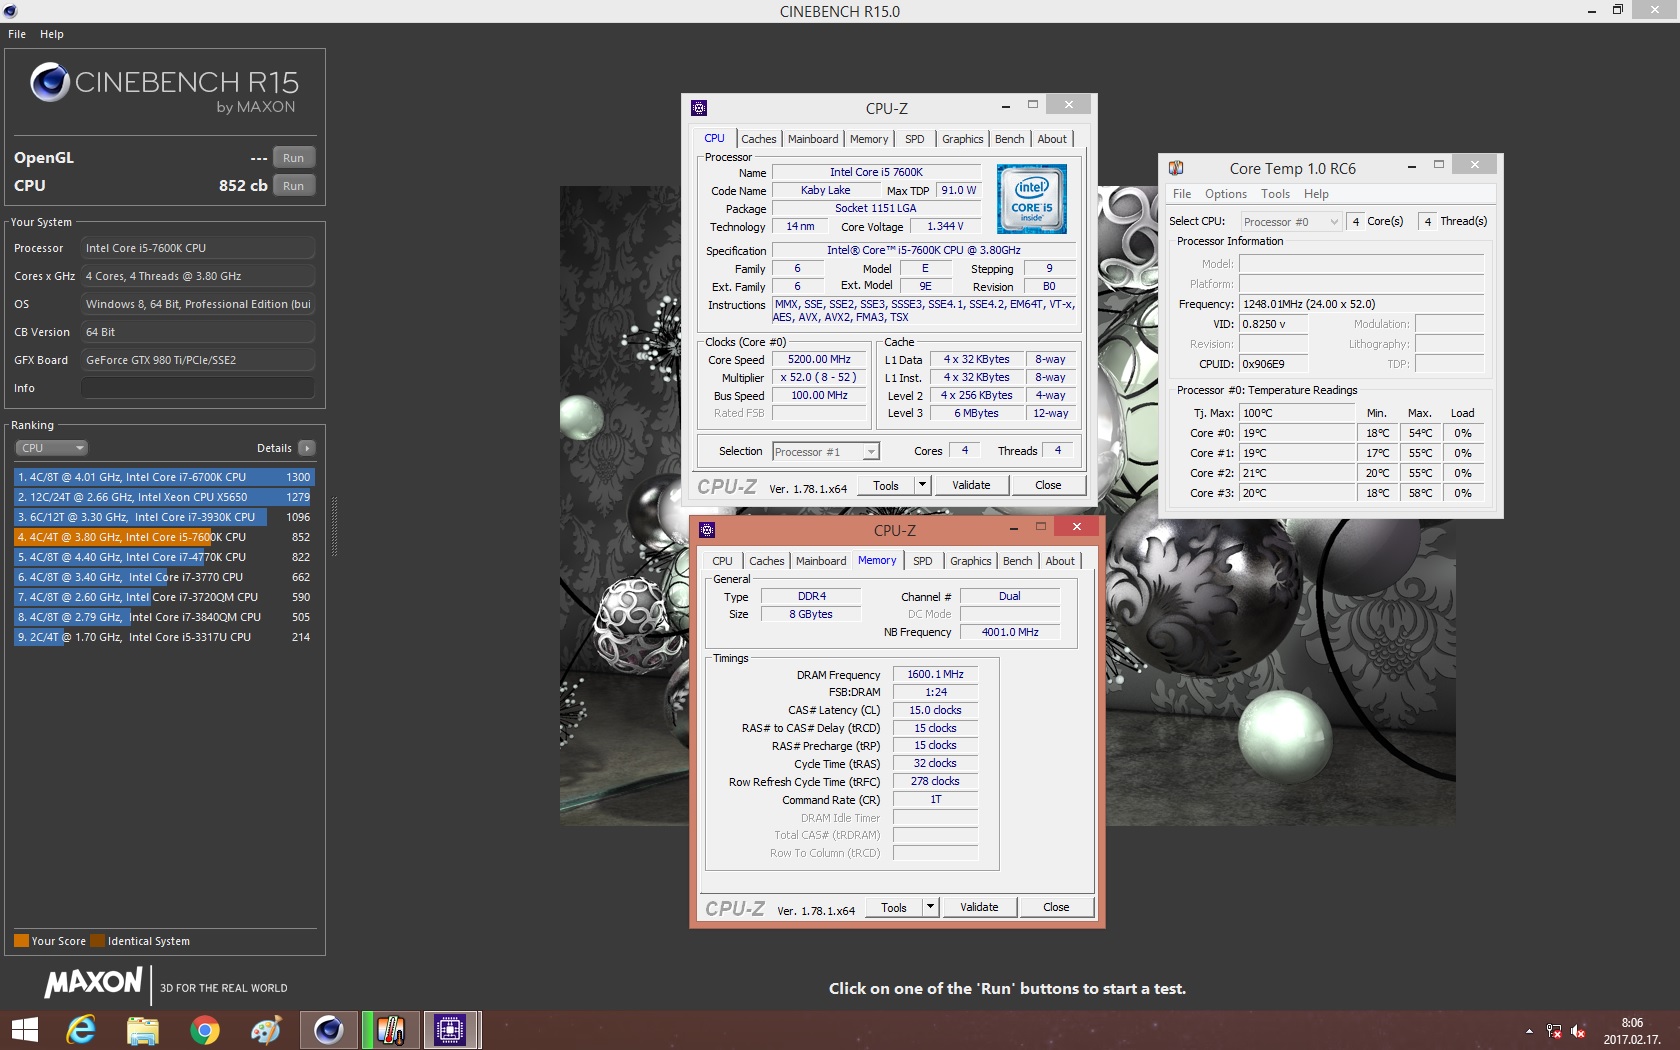Open the Processor #1 selection dropdown in CPU-Z
Image resolution: width=1680 pixels, height=1050 pixels.
tap(826, 452)
